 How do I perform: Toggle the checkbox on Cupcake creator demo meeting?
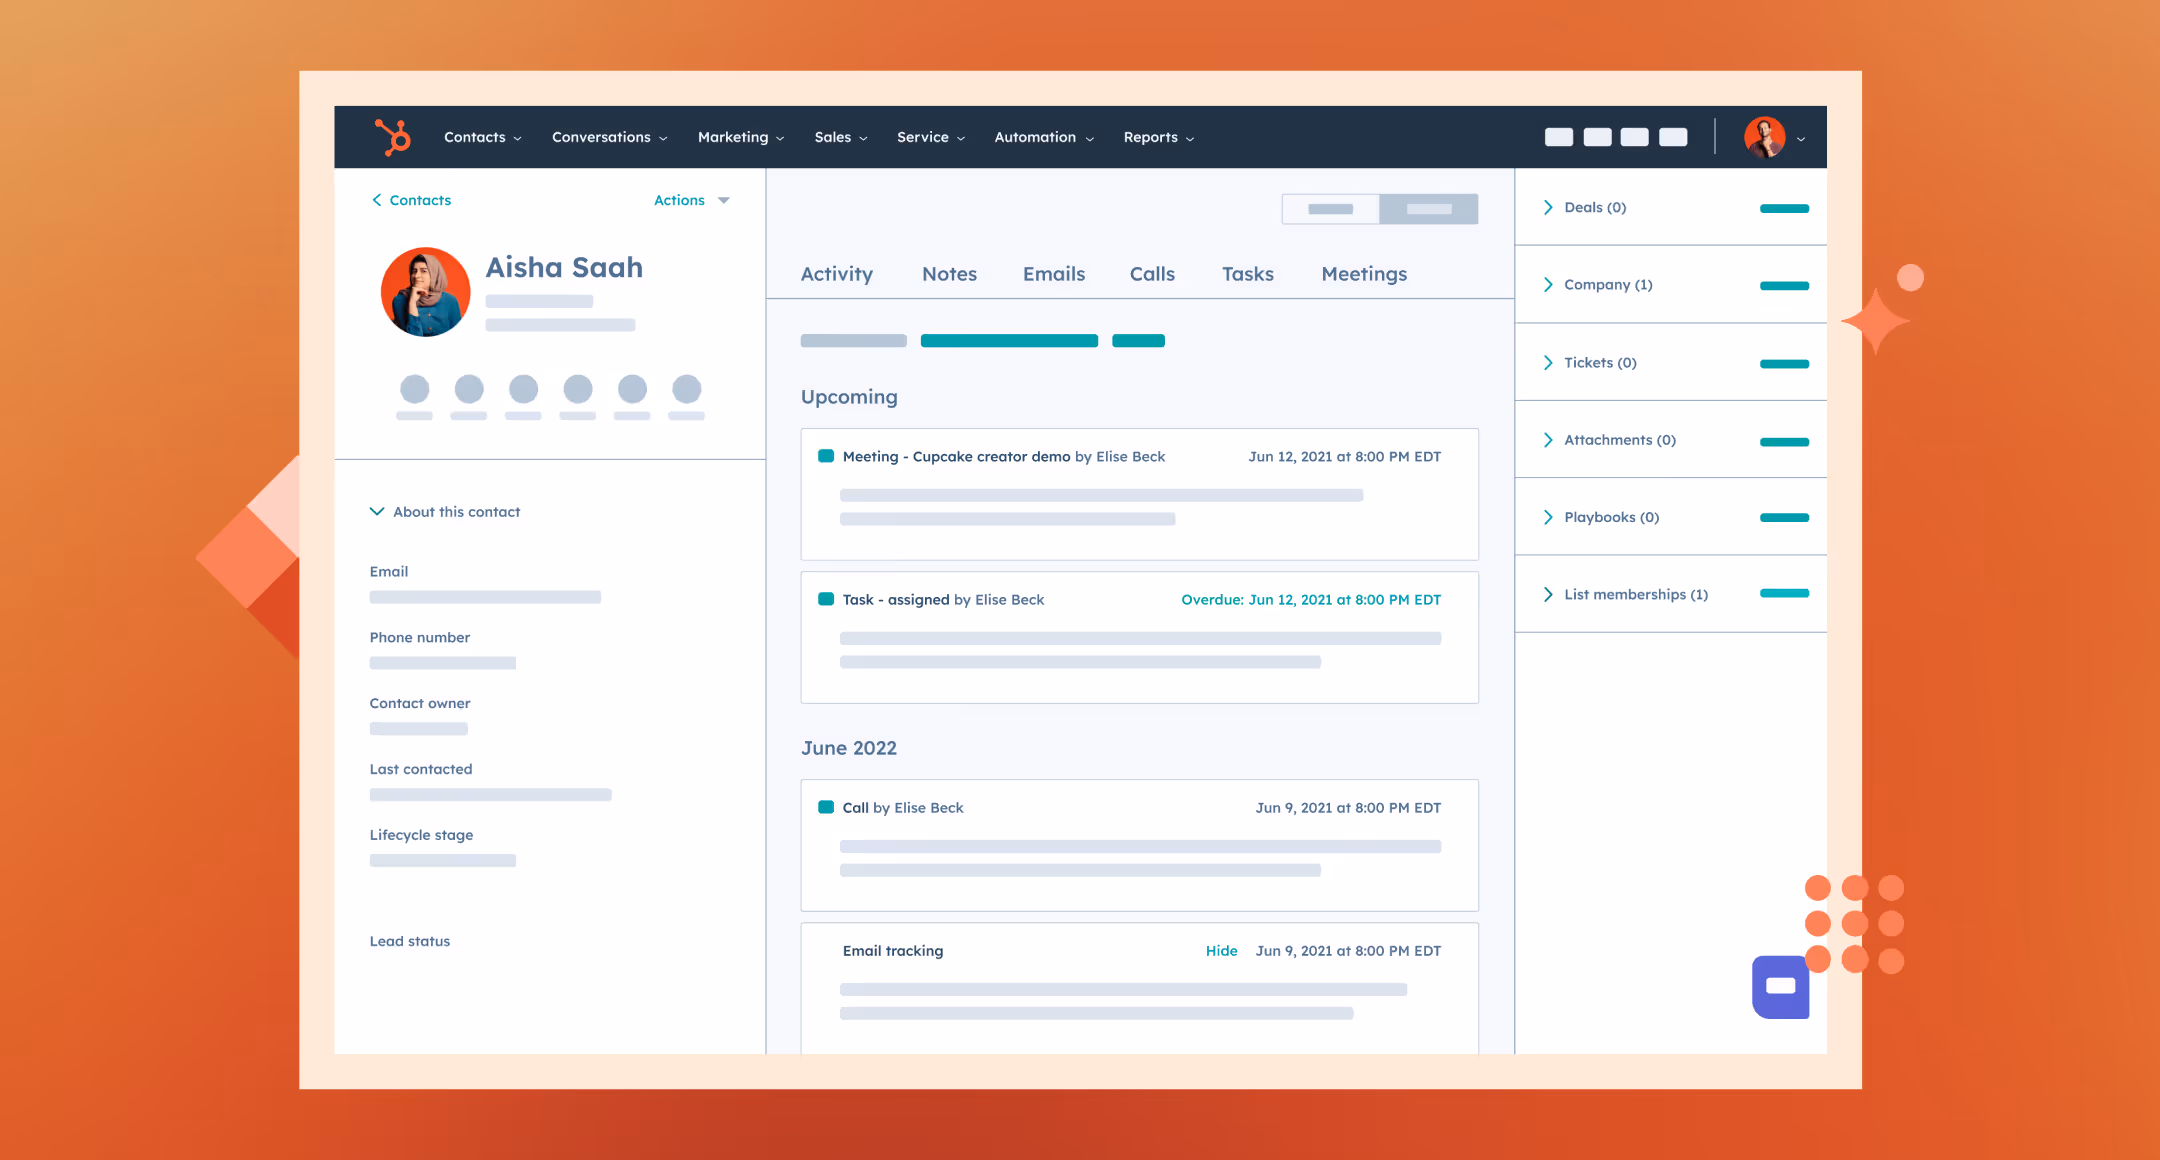tap(827, 455)
